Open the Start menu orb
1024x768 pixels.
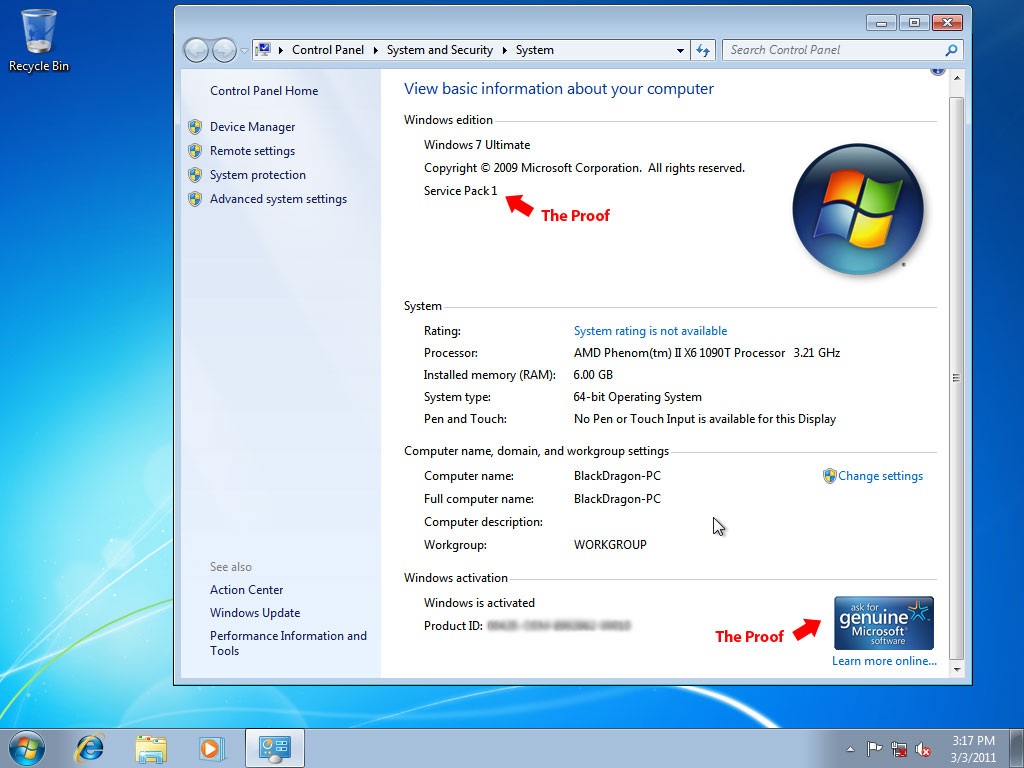point(27,748)
